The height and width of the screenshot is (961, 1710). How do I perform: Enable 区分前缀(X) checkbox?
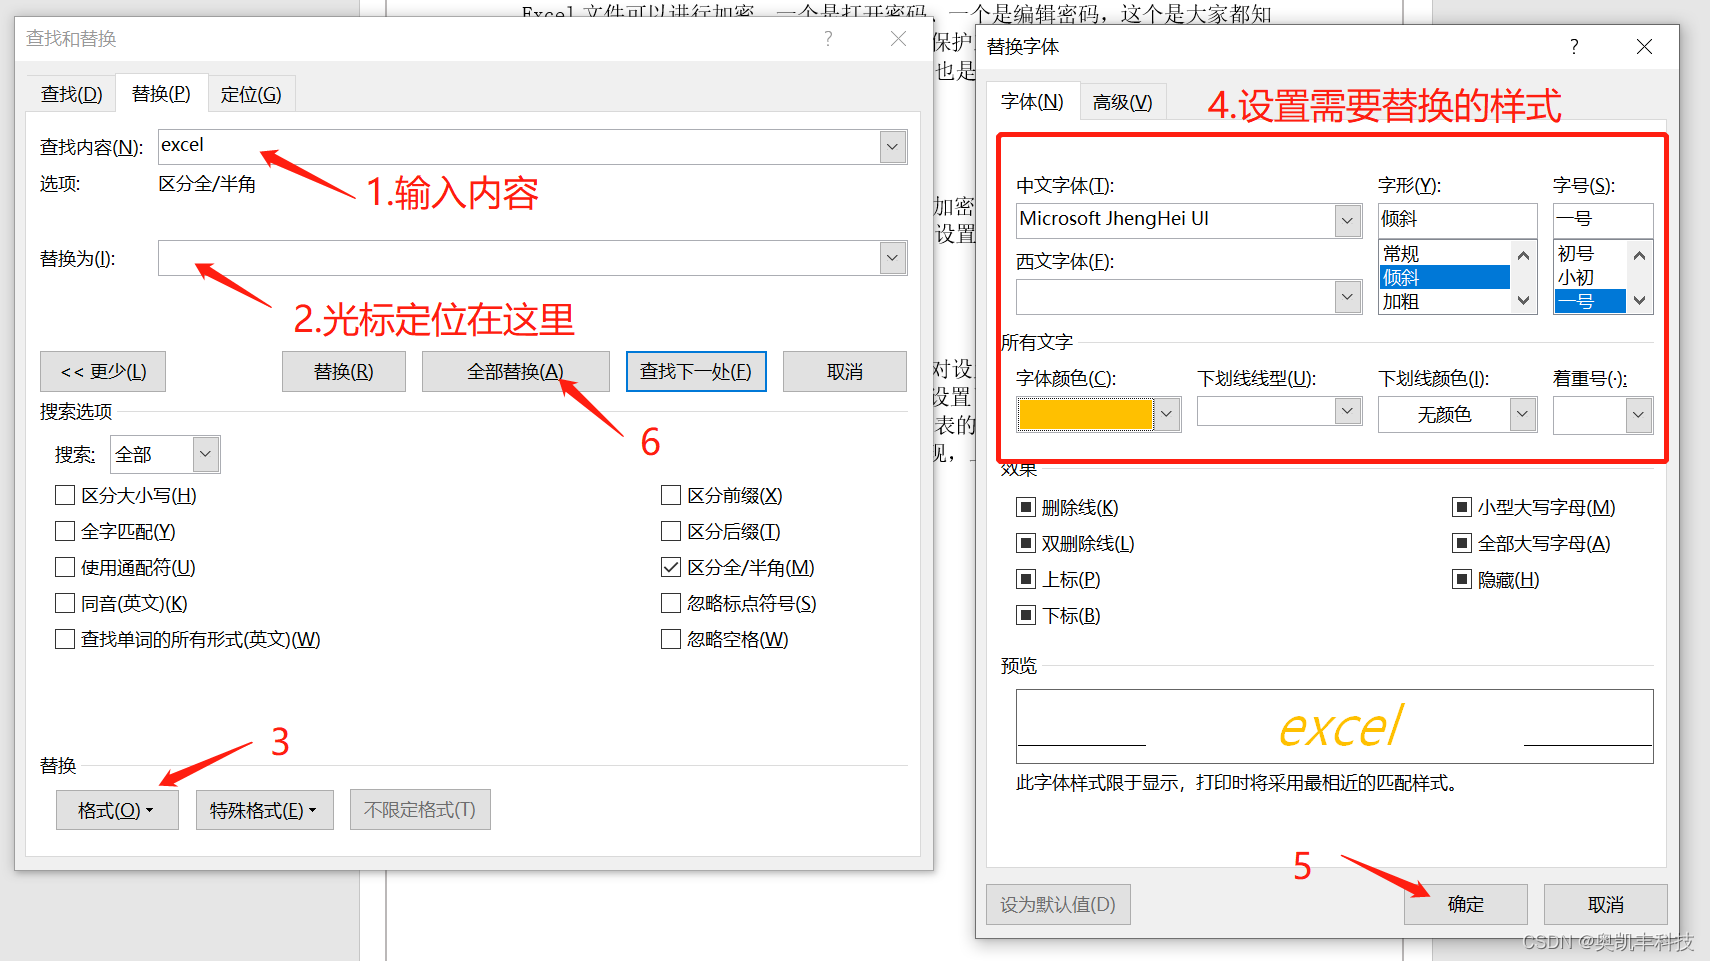[671, 495]
